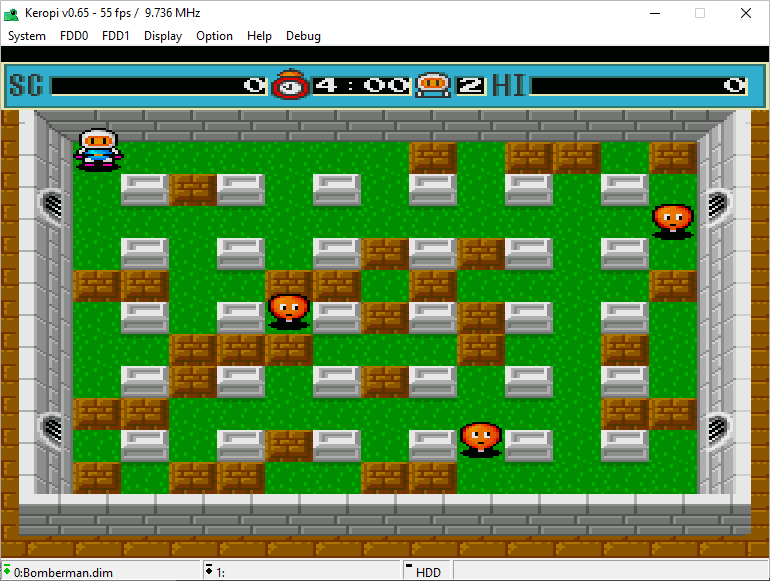
Task: Click the balloon enemy in the field center
Action: click(289, 311)
